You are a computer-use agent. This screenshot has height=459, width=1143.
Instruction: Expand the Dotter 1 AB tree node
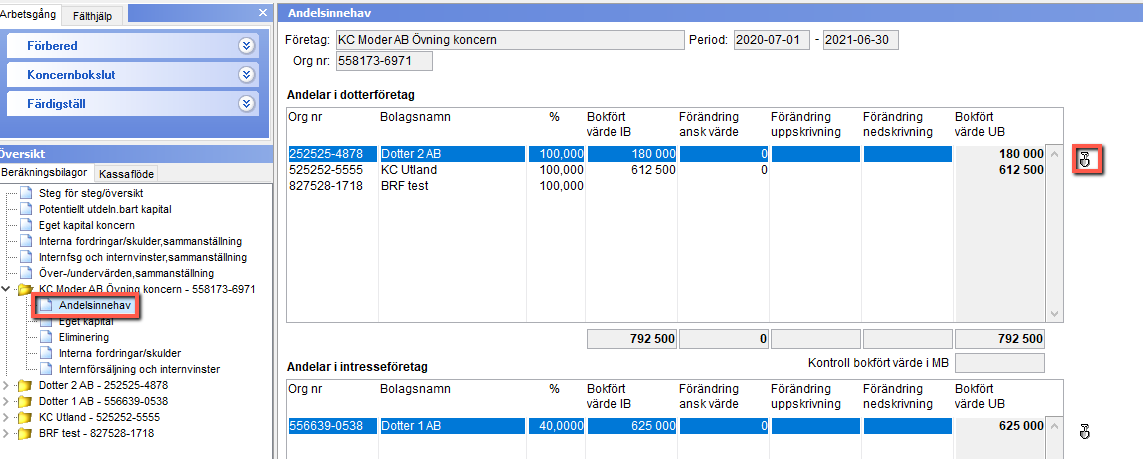coord(7,401)
